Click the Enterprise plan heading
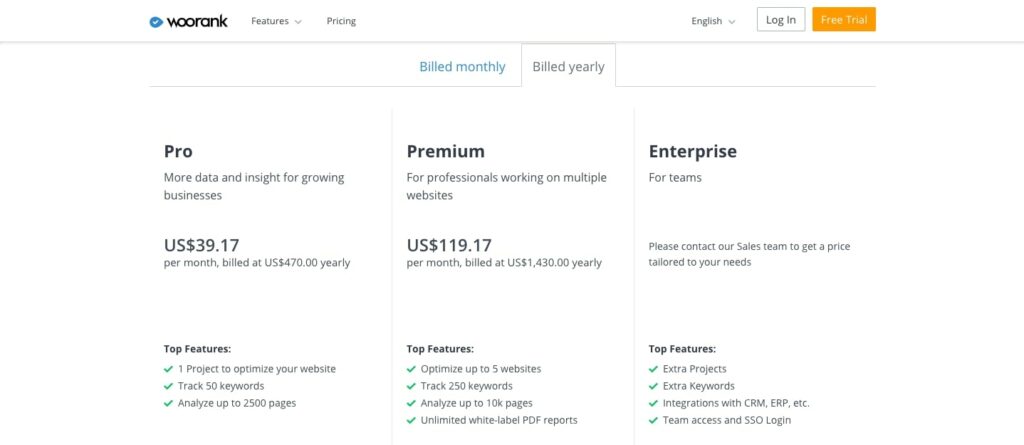Screen dimensions: 1024x445 [x=693, y=152]
